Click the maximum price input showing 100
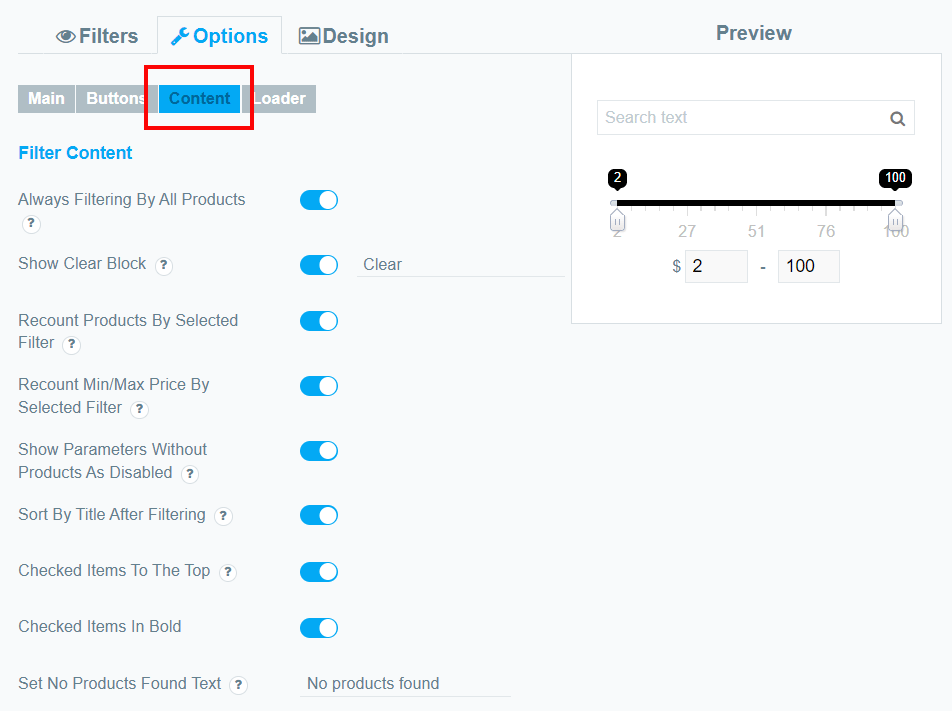Viewport: 952px width, 711px height. pos(809,266)
